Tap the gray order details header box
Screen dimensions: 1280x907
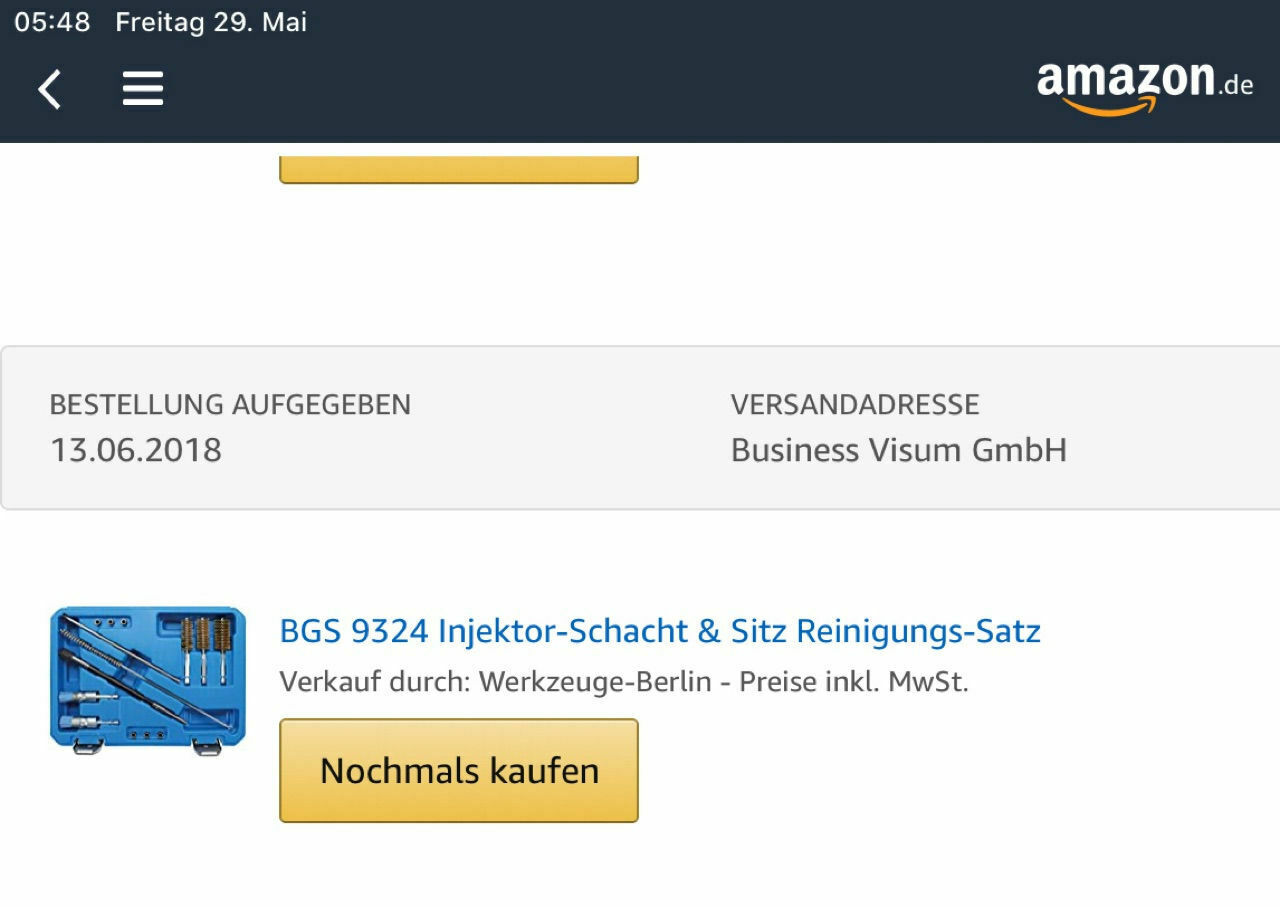click(x=640, y=428)
